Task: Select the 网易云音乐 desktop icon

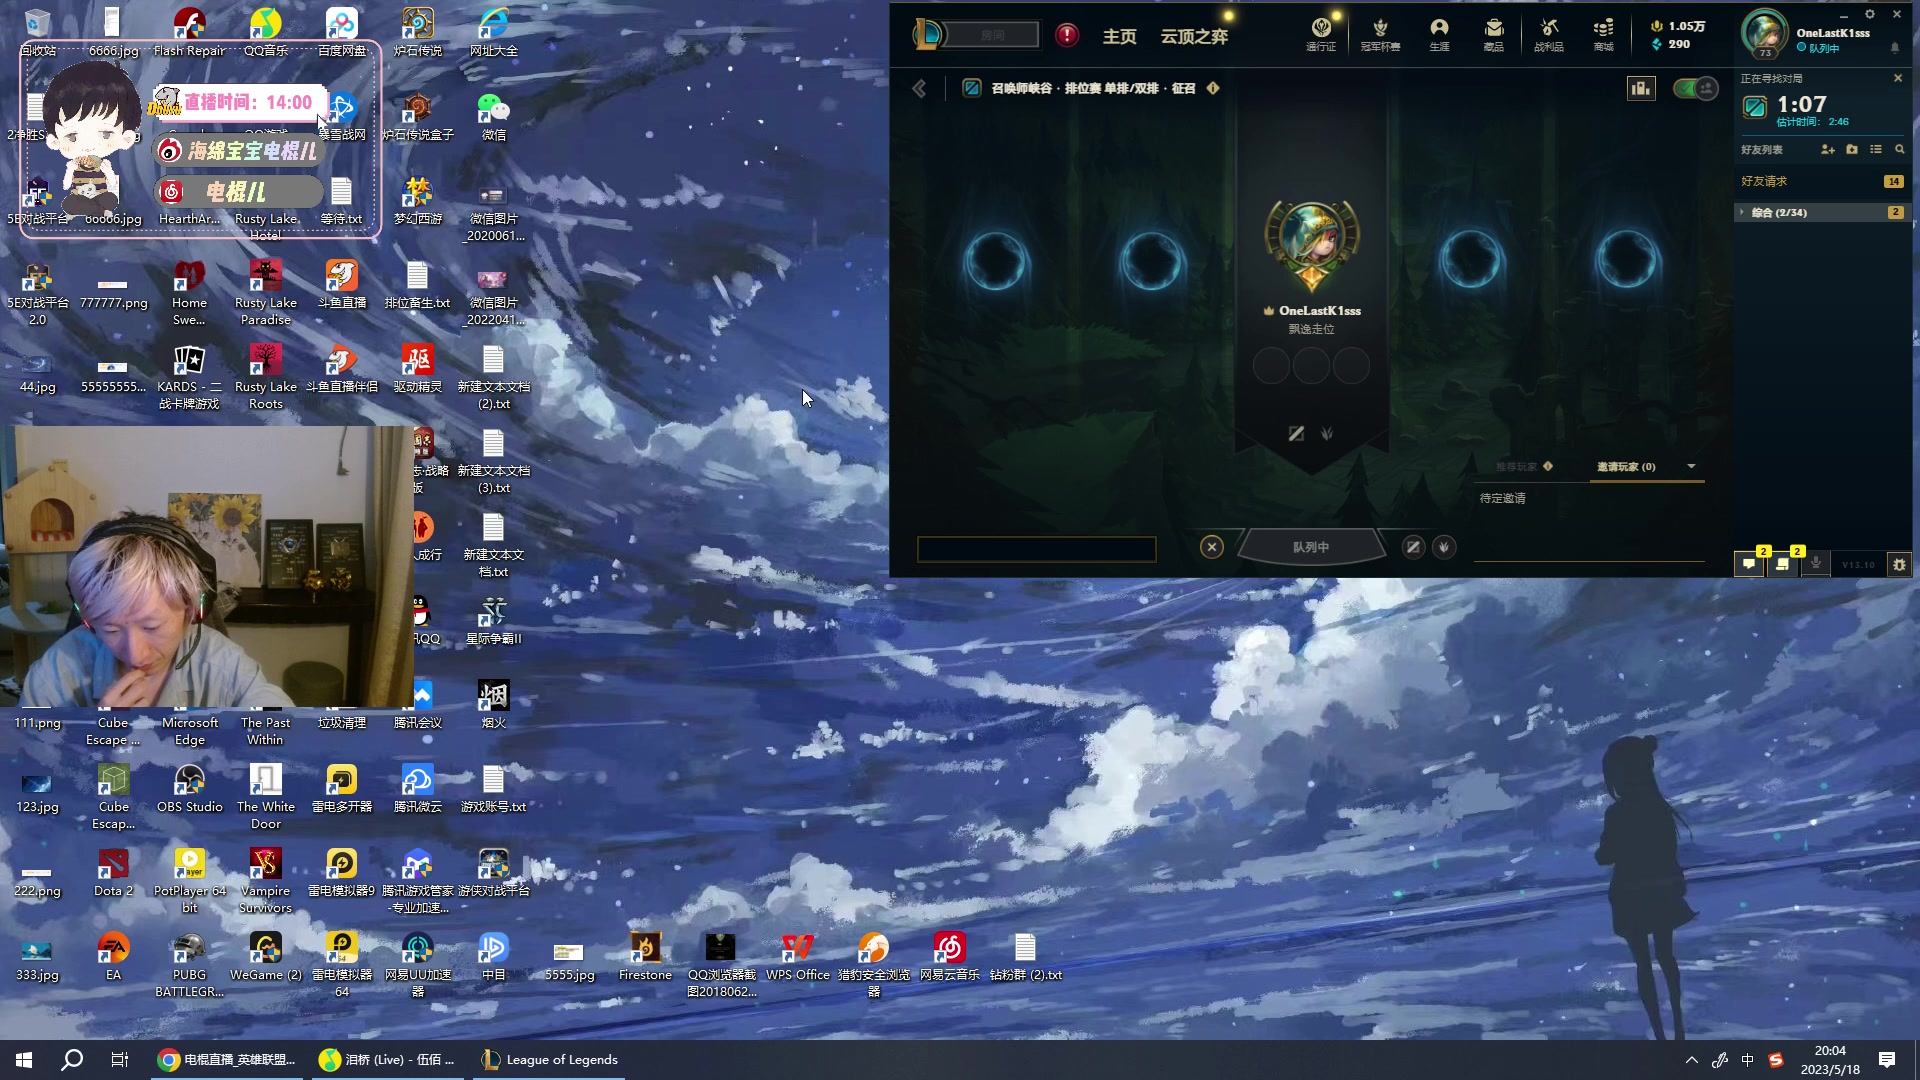Action: 949,957
